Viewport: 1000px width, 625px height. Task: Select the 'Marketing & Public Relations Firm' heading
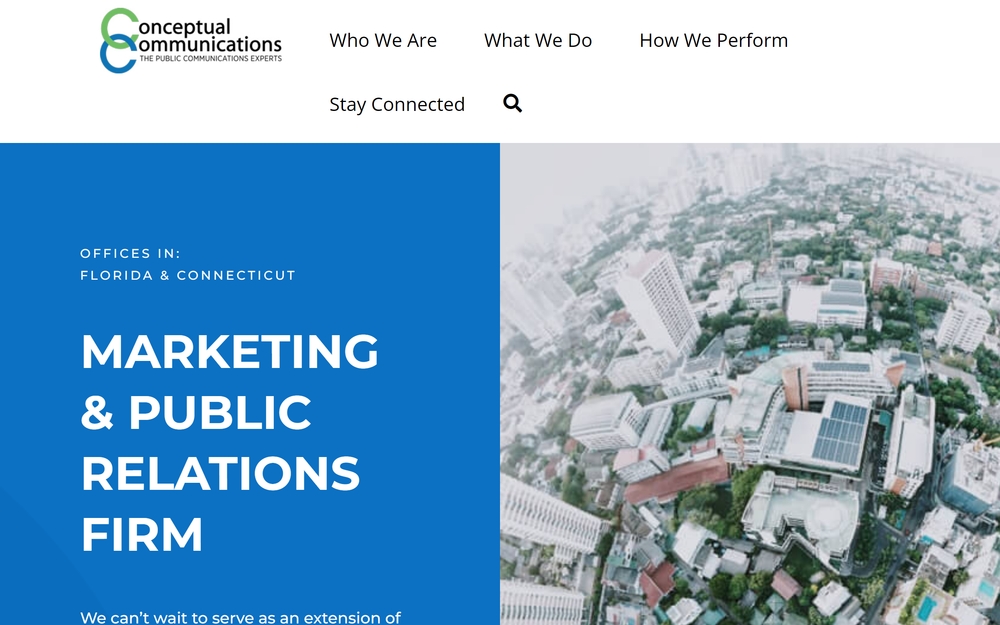[x=230, y=443]
